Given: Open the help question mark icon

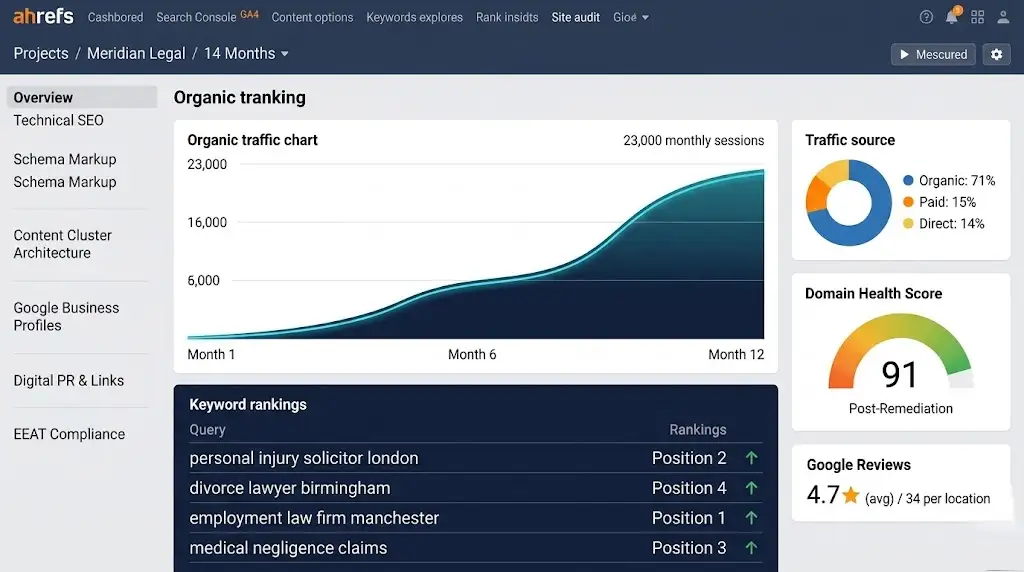Looking at the screenshot, I should coord(926,17).
